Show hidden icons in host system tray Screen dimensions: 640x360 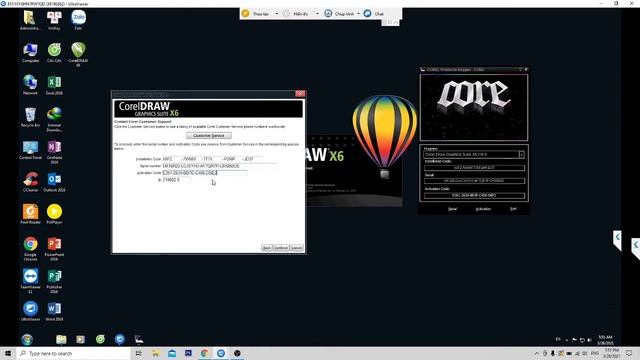tap(537, 353)
